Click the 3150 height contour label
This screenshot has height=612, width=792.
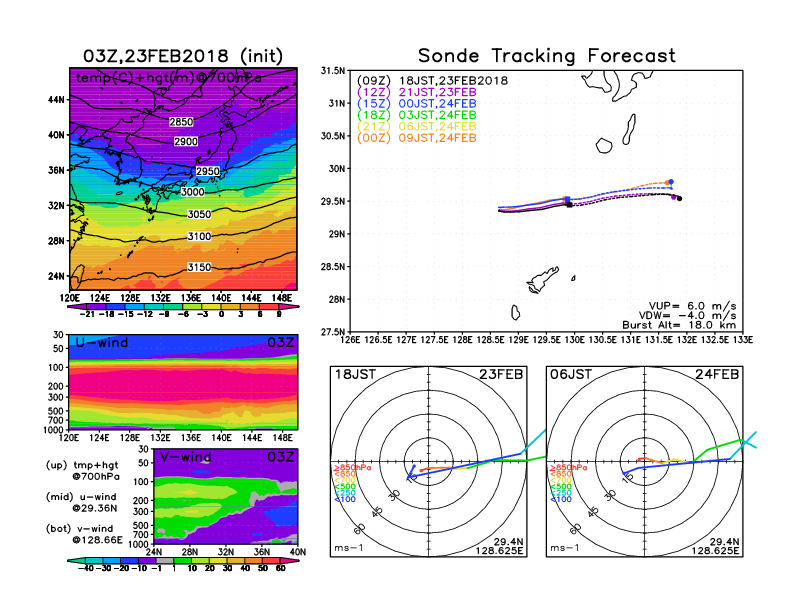(200, 267)
